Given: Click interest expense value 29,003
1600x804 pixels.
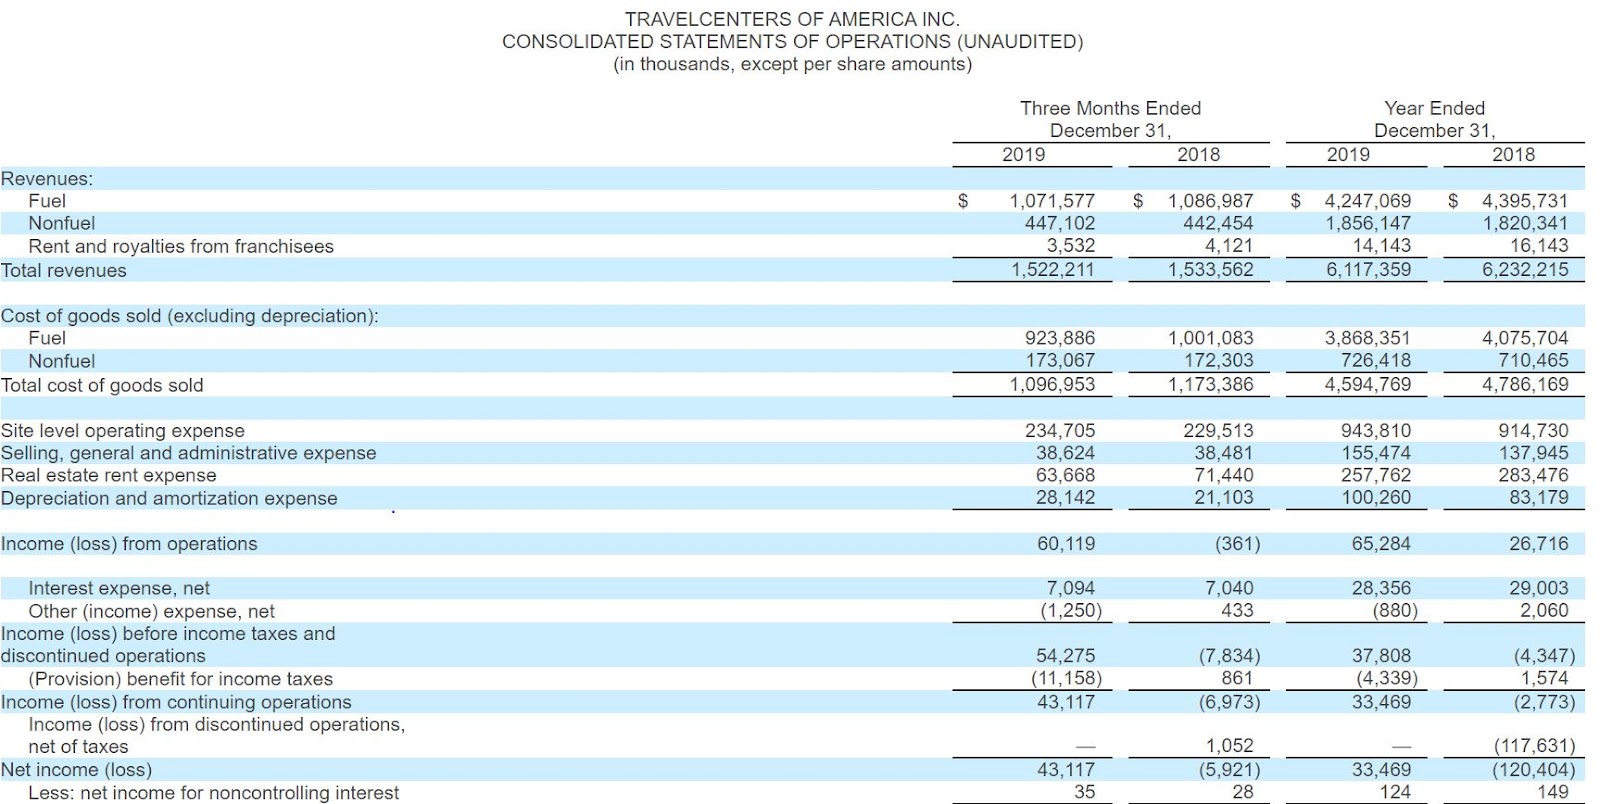Looking at the screenshot, I should 1539,588.
